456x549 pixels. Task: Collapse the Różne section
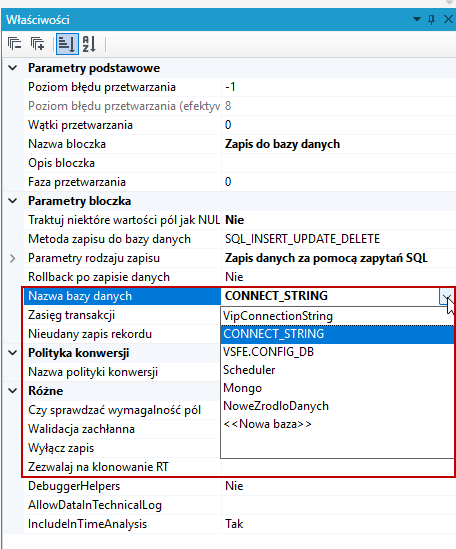(13, 391)
